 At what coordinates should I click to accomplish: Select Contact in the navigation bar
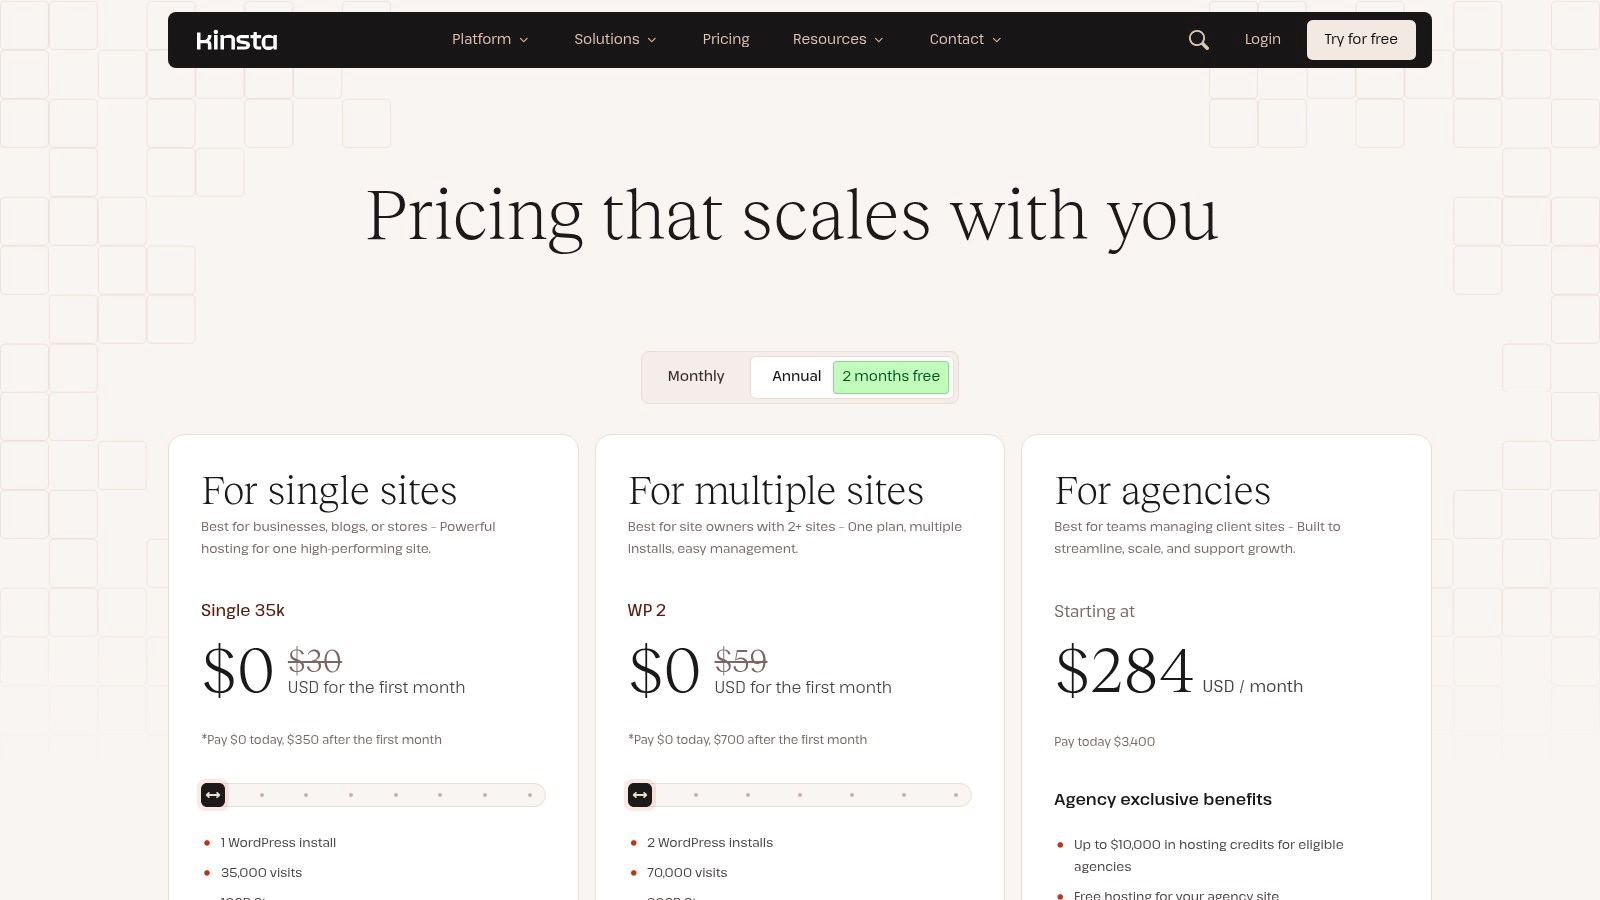point(956,39)
